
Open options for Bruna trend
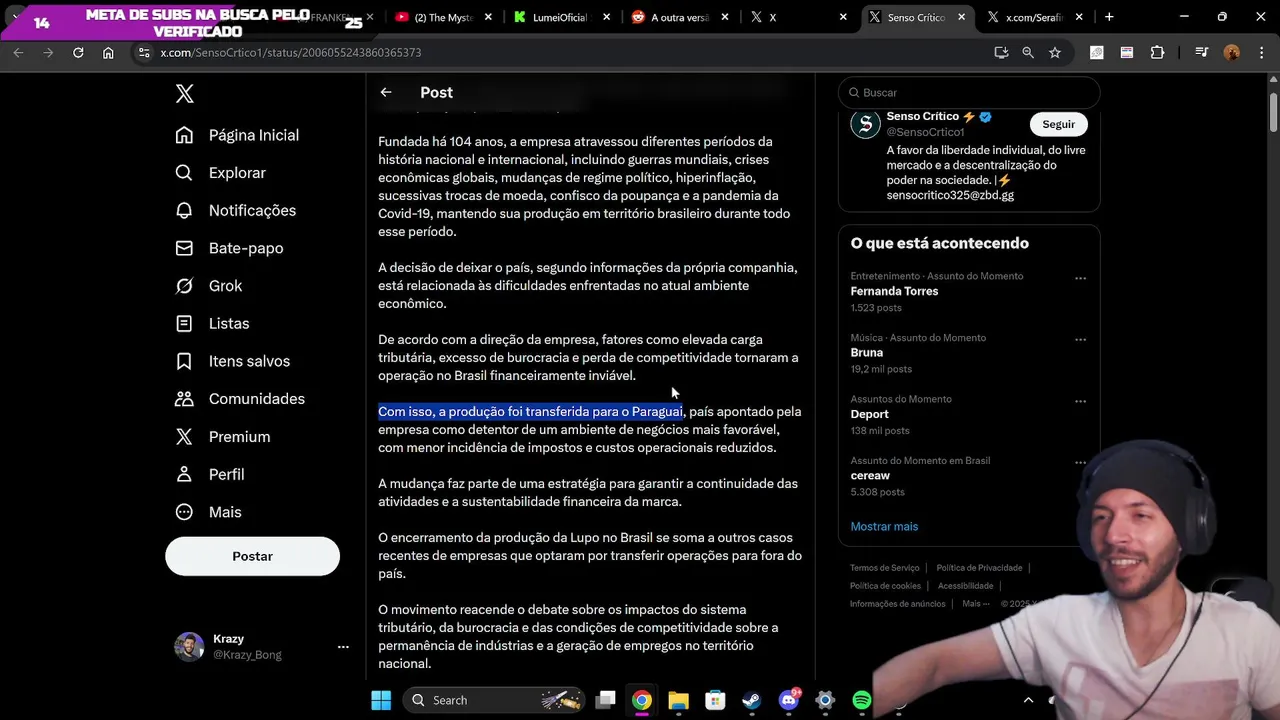pyautogui.click(x=1080, y=340)
